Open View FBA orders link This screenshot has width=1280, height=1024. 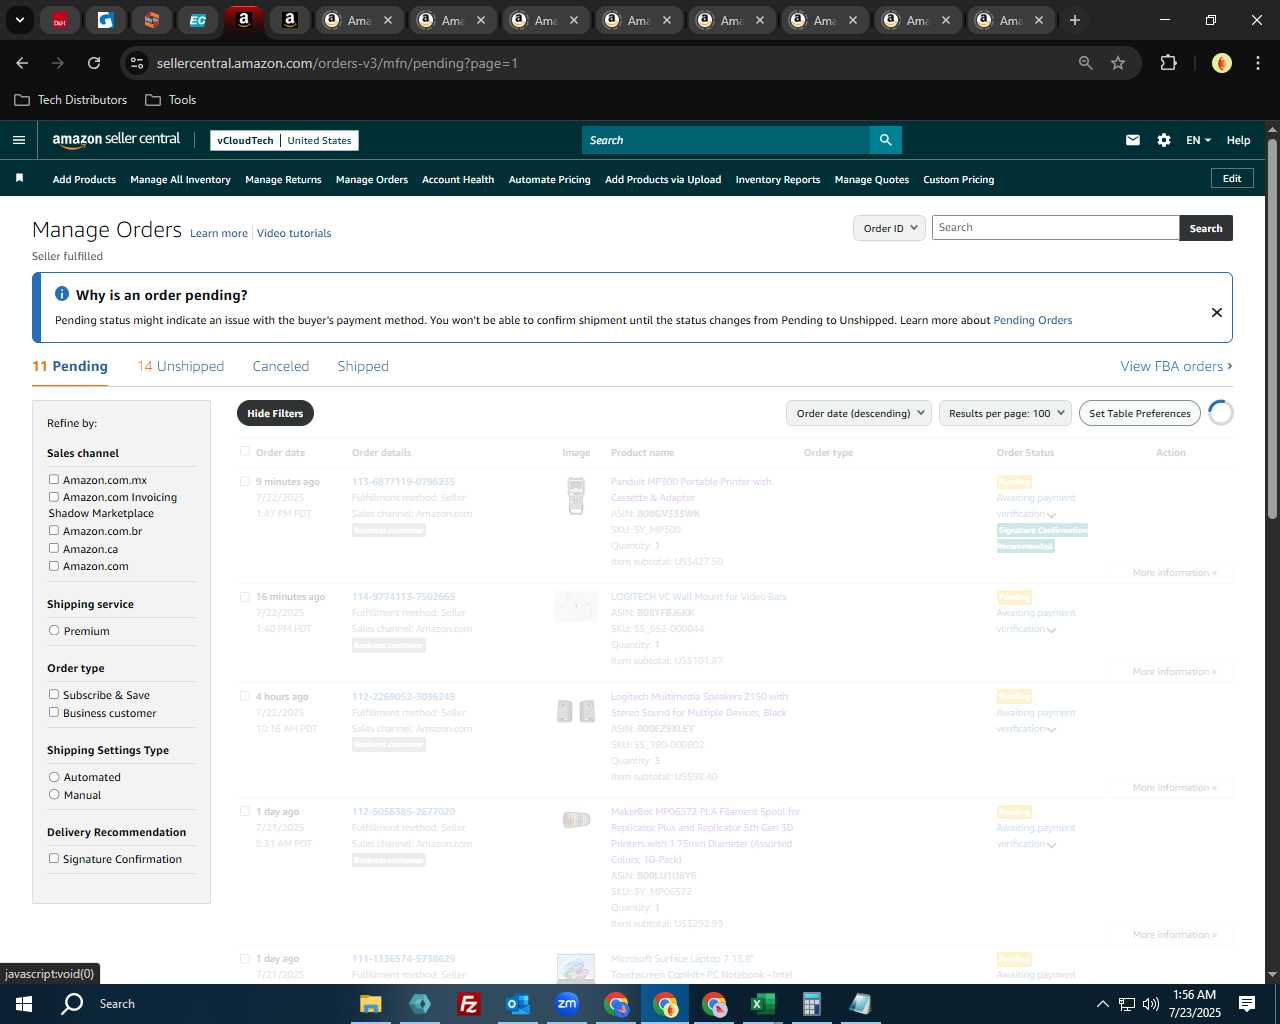click(1176, 366)
